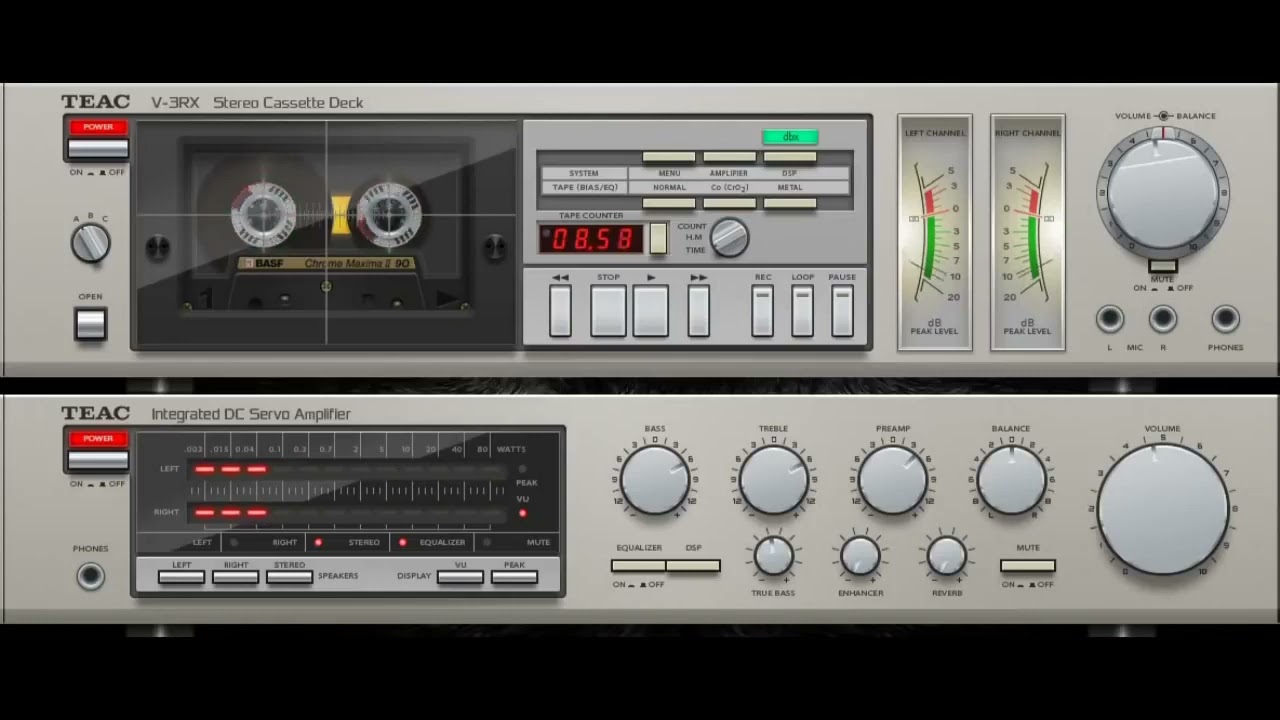Click the REVERB knob
Screen dimensions: 1280x720
point(947,557)
